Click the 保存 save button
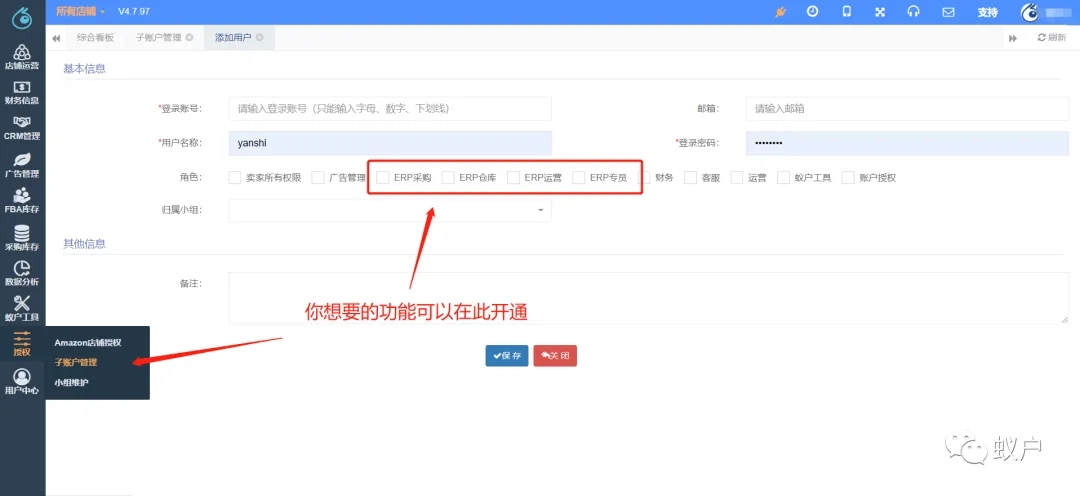The width and height of the screenshot is (1080, 496). (x=507, y=355)
